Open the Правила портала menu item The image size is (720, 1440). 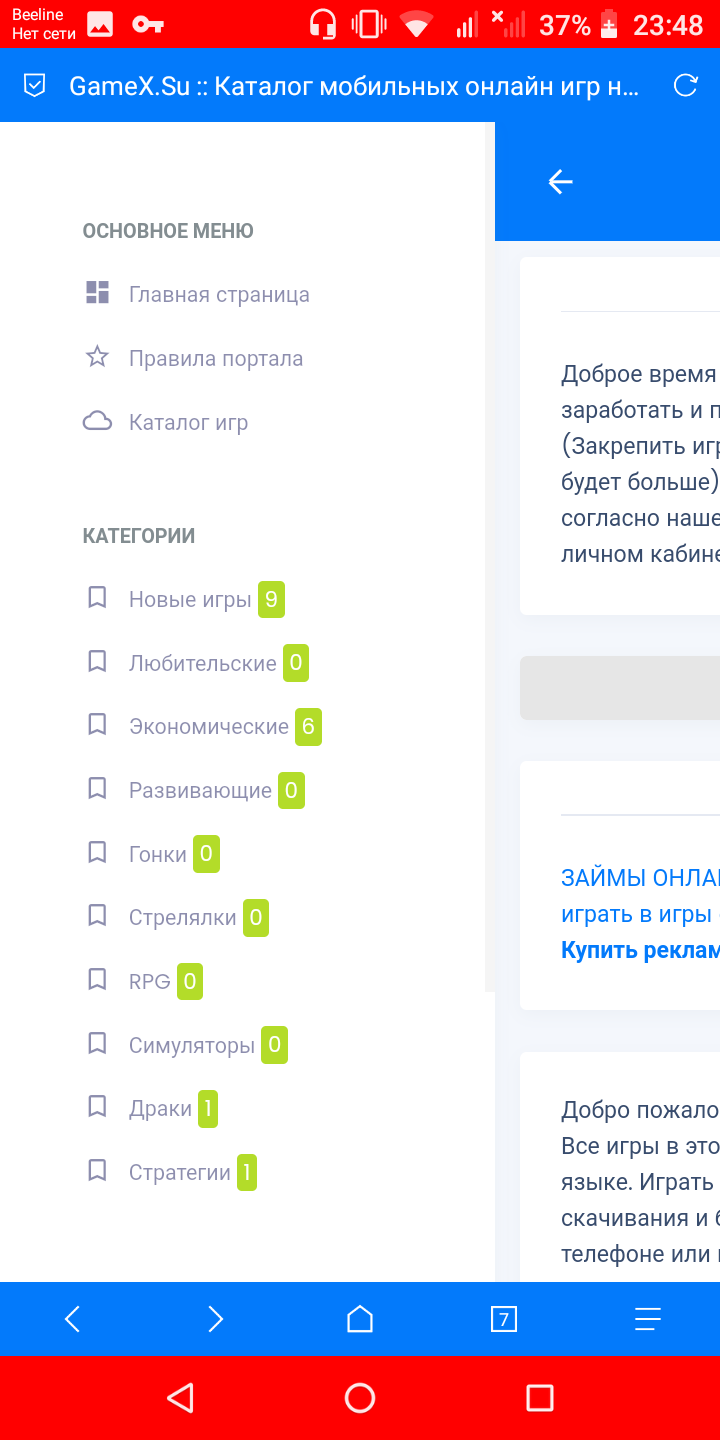coord(215,358)
